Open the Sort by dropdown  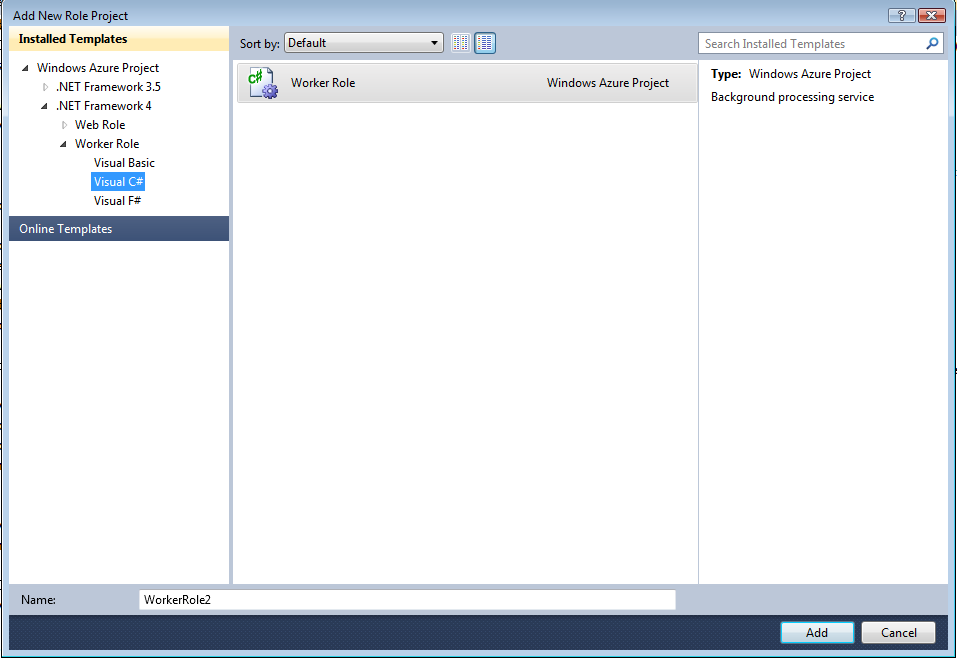tap(364, 43)
